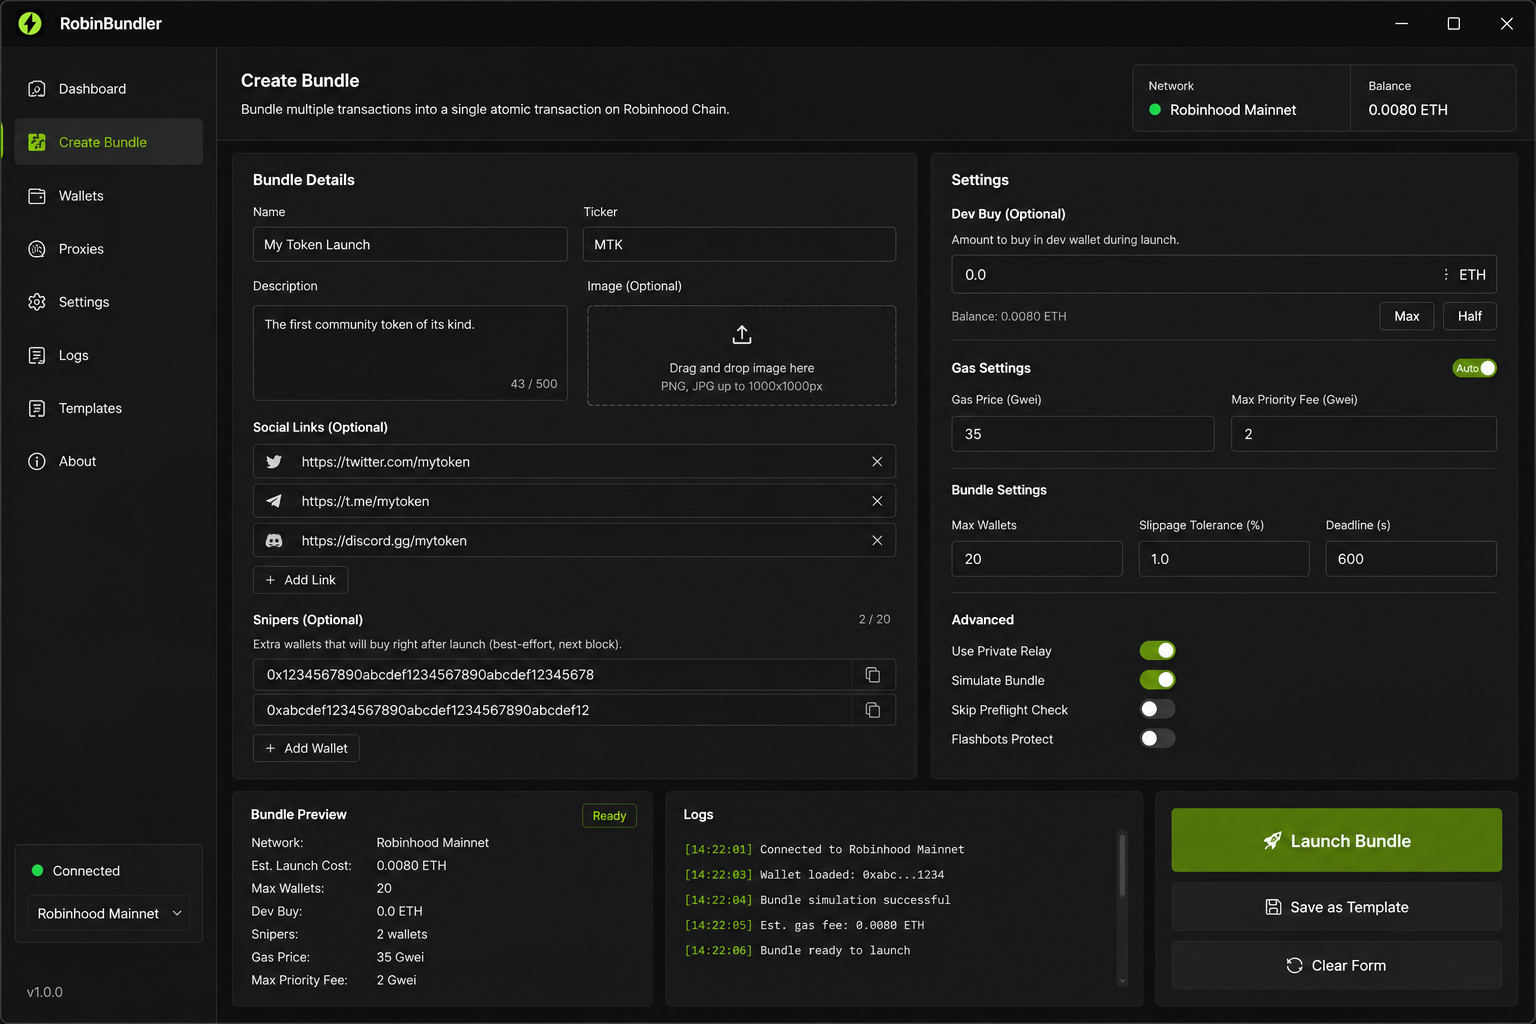
Task: Click the Slippage Tolerance field
Action: pyautogui.click(x=1224, y=559)
